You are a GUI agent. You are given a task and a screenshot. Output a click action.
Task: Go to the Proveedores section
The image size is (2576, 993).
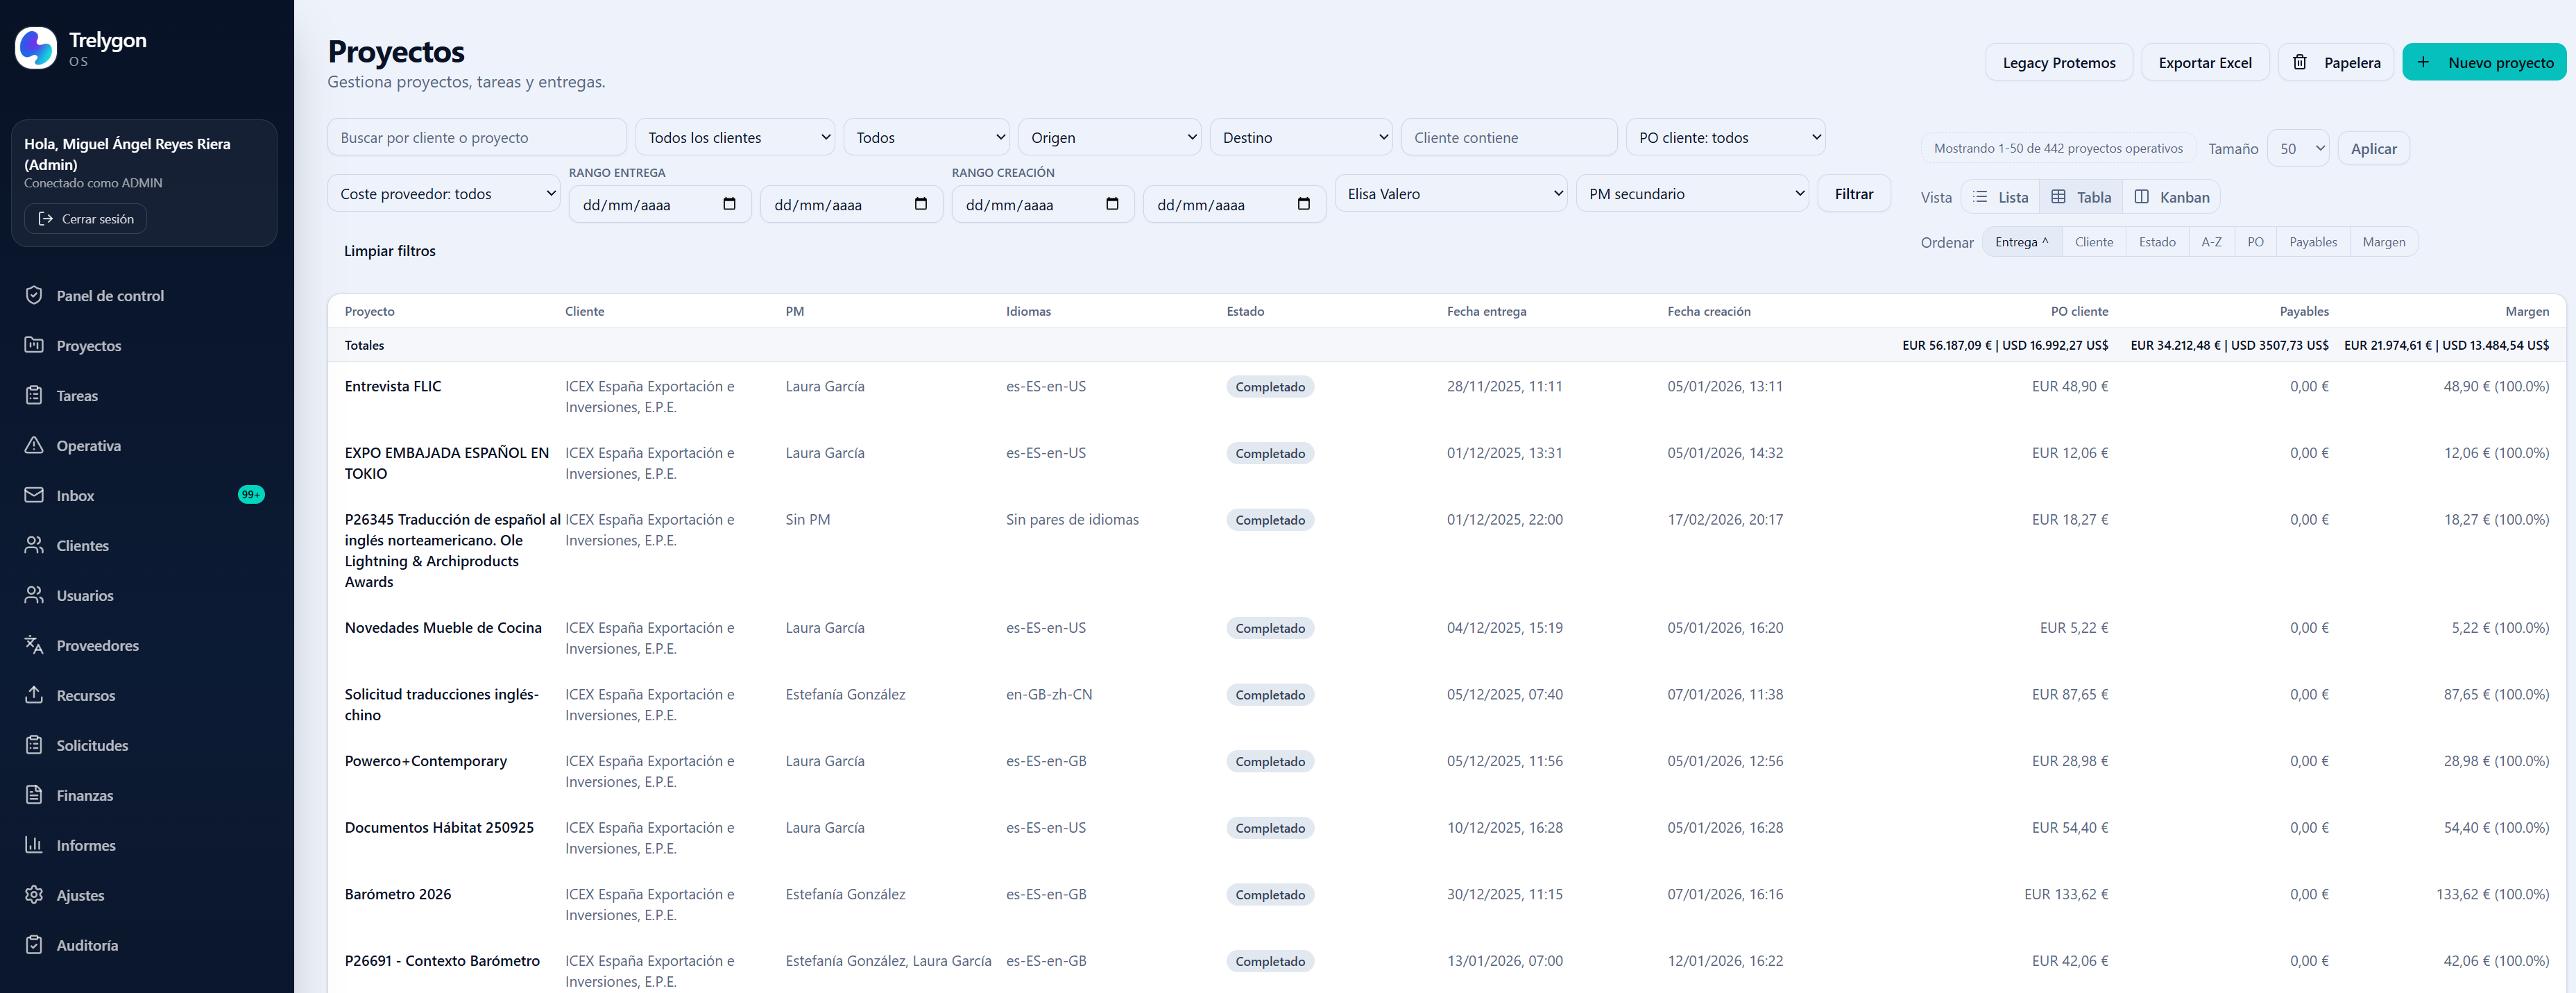(97, 645)
